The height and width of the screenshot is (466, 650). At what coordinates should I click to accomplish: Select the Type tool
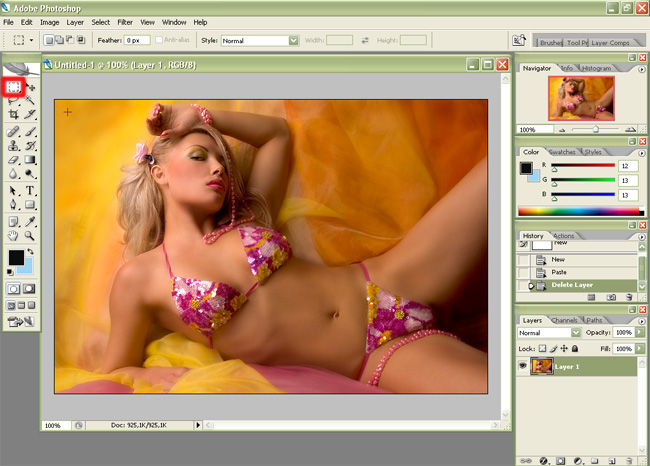29,190
